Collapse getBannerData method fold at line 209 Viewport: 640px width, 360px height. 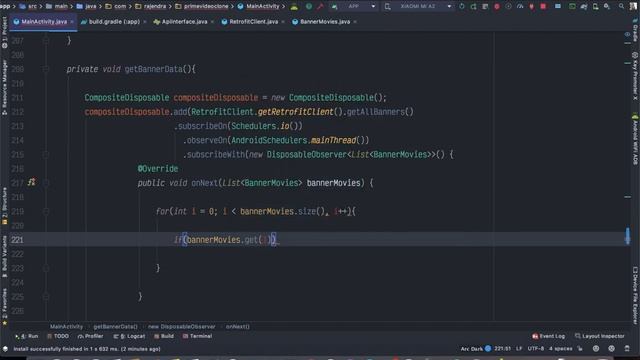pos(46,69)
